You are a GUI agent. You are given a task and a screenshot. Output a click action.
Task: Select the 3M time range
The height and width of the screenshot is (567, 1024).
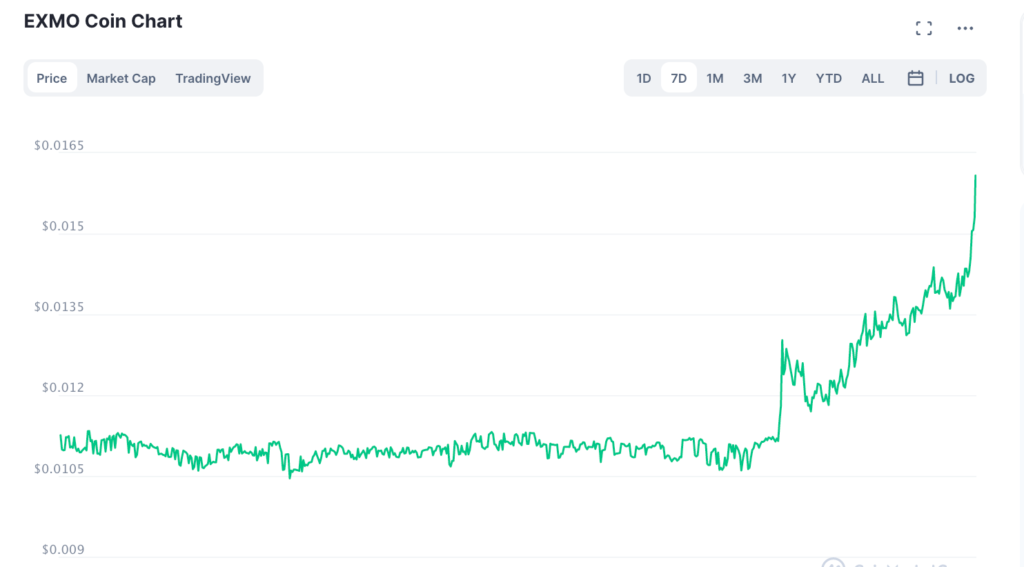coord(752,78)
